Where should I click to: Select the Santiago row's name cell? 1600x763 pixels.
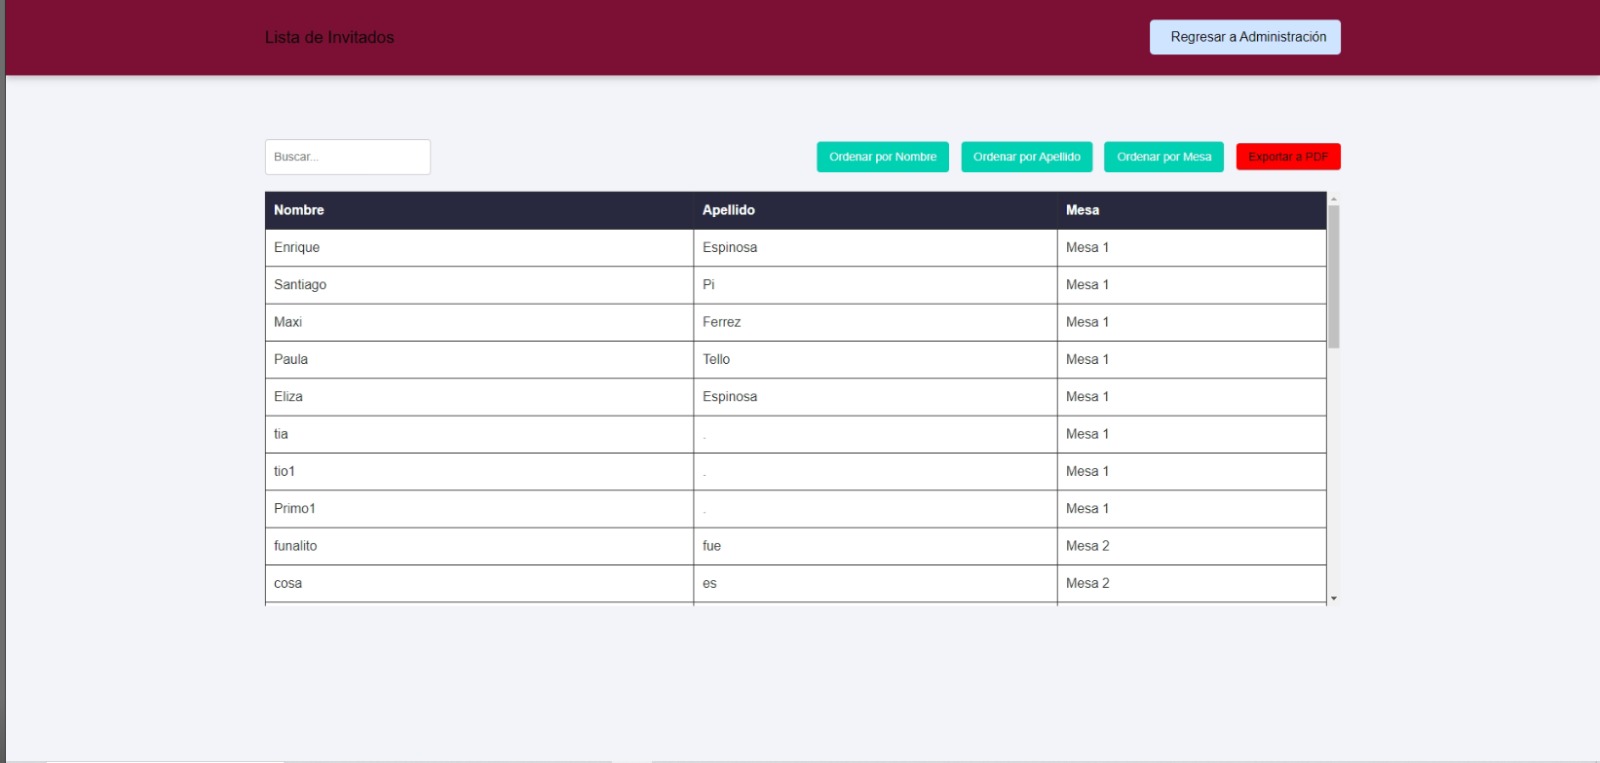tap(300, 285)
